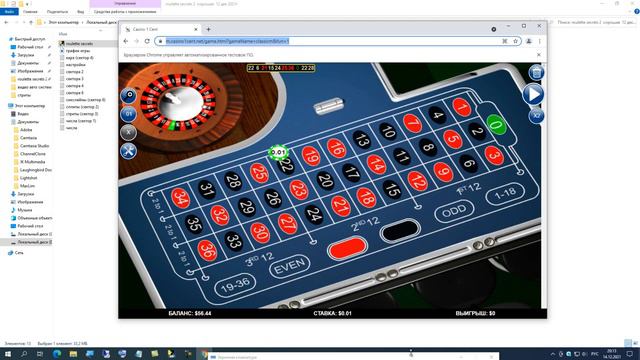Double the bet with the x2 button
640x360 pixels.
pyautogui.click(x=536, y=116)
